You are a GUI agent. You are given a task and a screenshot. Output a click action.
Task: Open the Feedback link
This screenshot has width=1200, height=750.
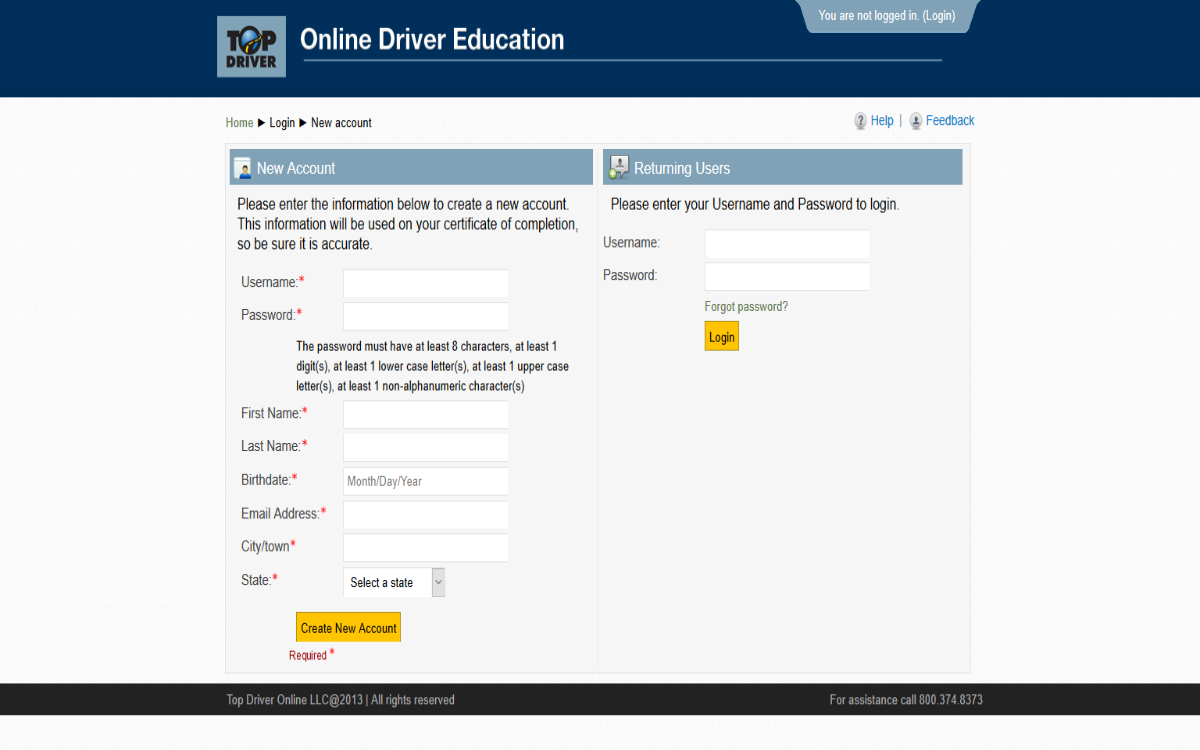pyautogui.click(x=950, y=121)
